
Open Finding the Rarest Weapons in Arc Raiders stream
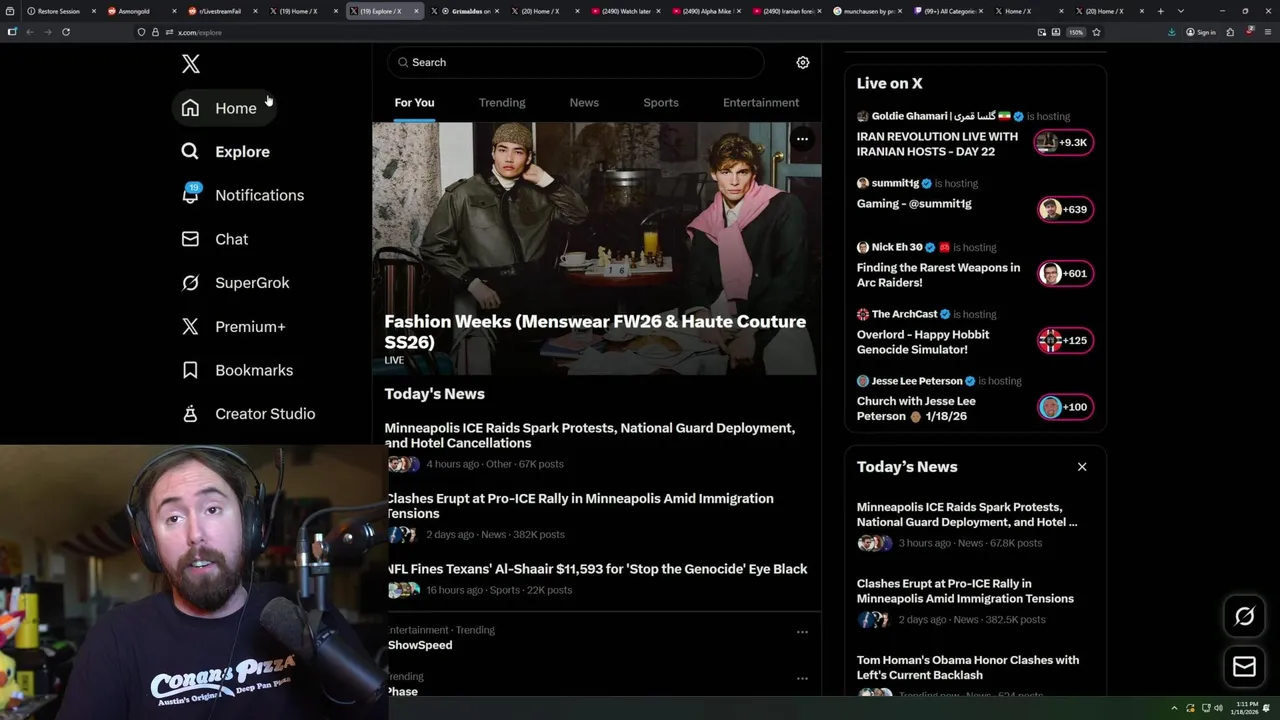coord(938,275)
